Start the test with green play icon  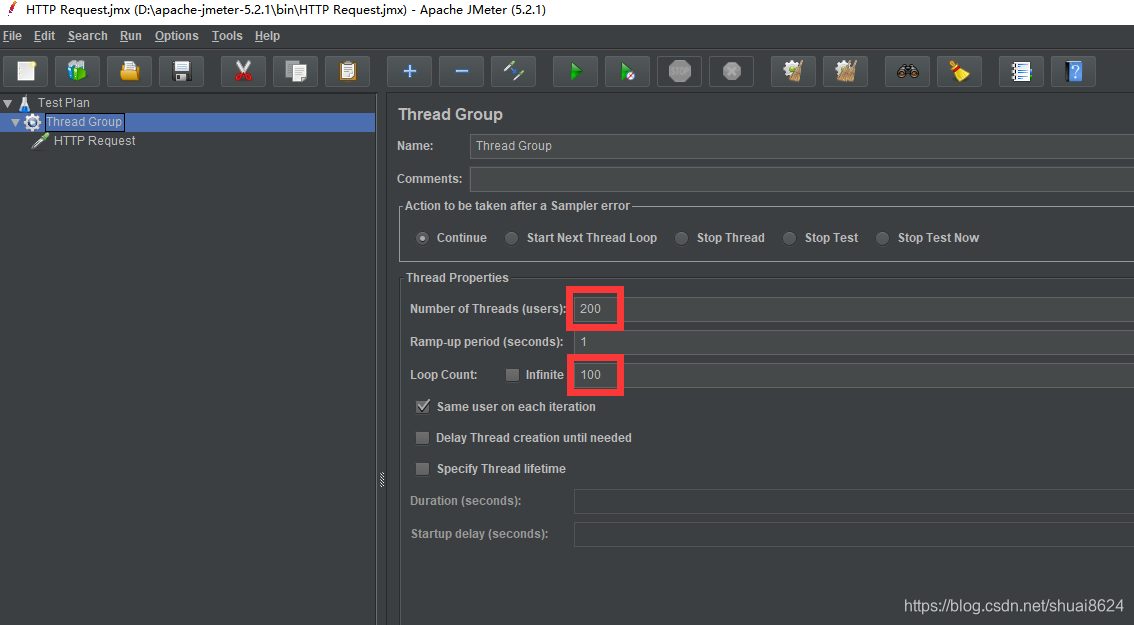pos(575,72)
